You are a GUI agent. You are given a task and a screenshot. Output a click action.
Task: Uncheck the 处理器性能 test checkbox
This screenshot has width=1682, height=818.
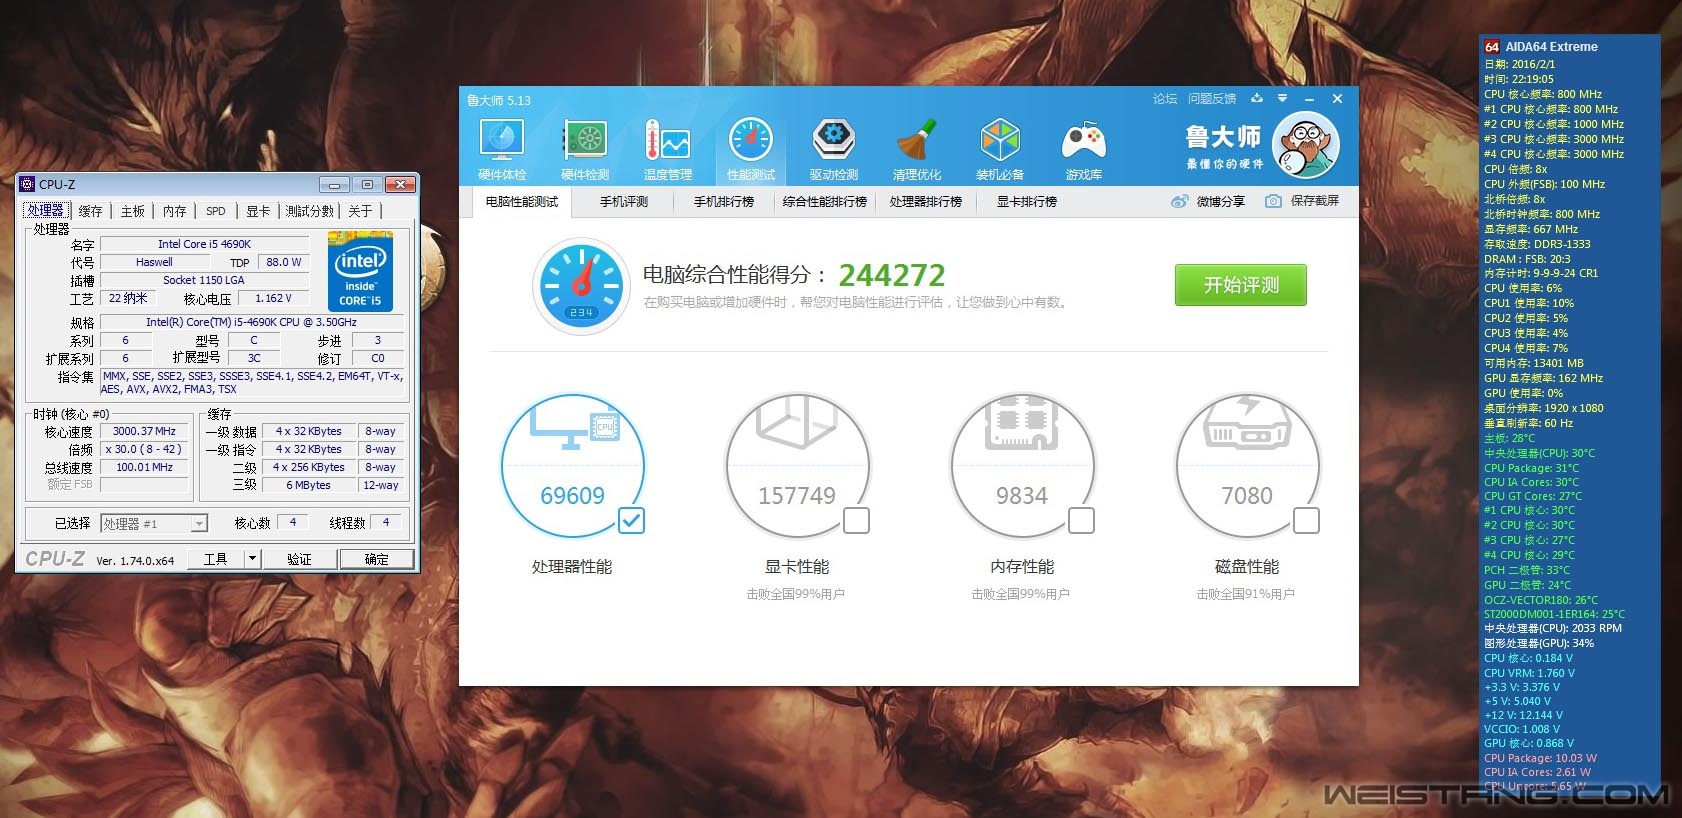tap(631, 520)
